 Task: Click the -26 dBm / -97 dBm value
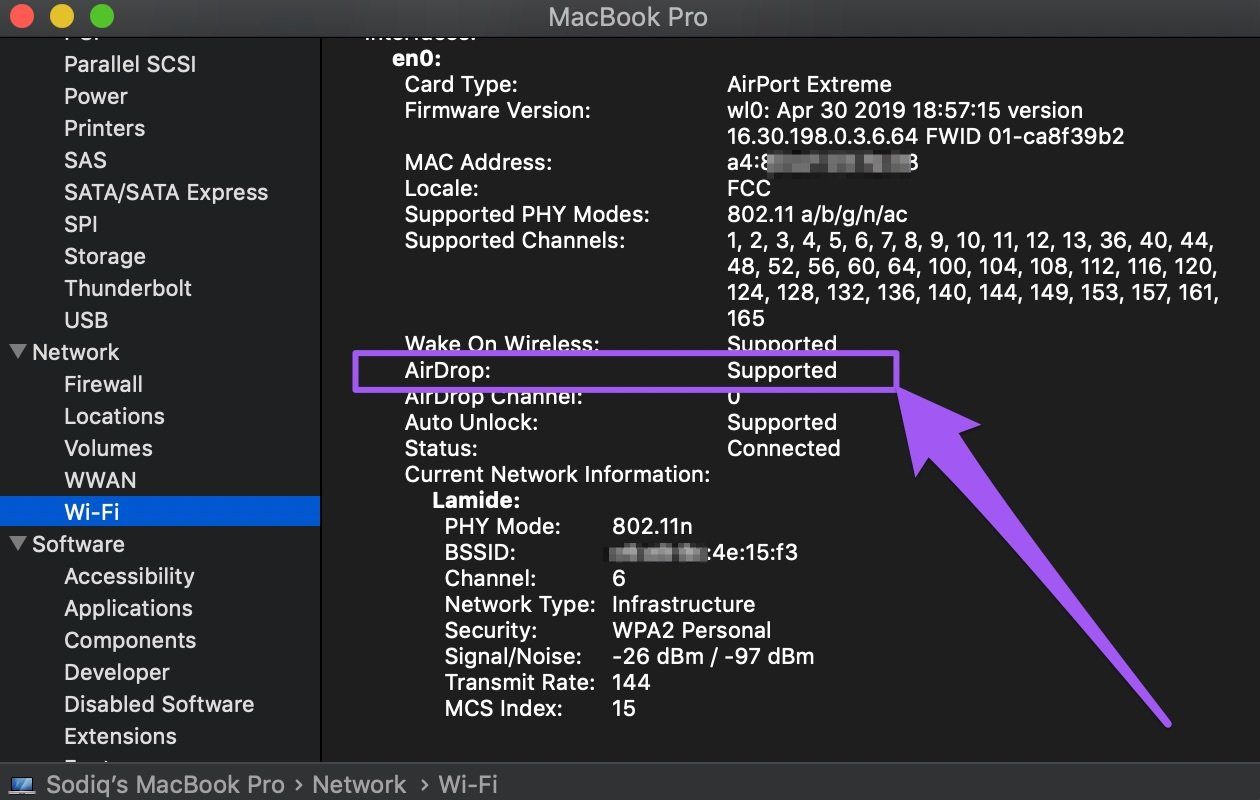tap(713, 657)
